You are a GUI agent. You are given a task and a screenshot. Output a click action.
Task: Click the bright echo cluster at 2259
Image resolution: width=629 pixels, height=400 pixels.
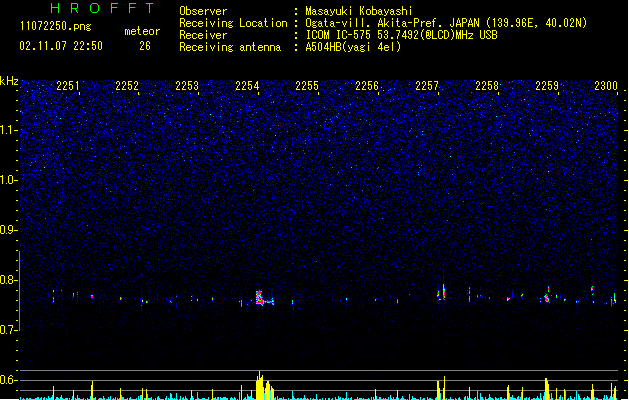(547, 296)
